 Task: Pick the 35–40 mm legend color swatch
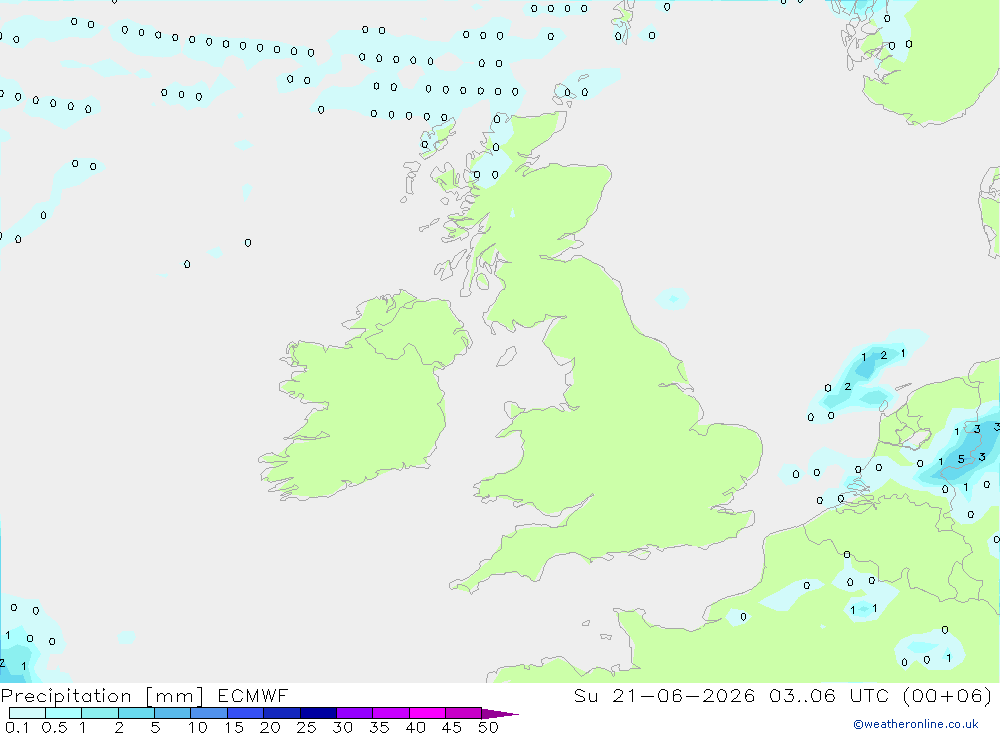390,713
